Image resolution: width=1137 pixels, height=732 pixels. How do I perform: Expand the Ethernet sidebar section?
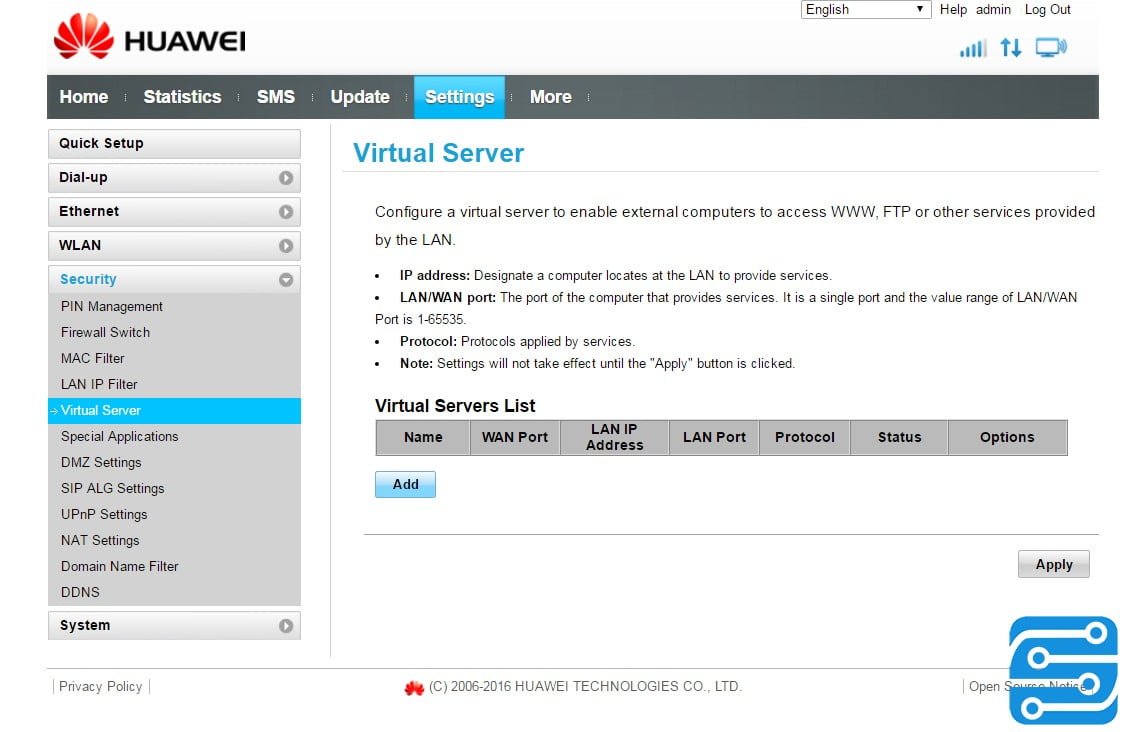(174, 212)
